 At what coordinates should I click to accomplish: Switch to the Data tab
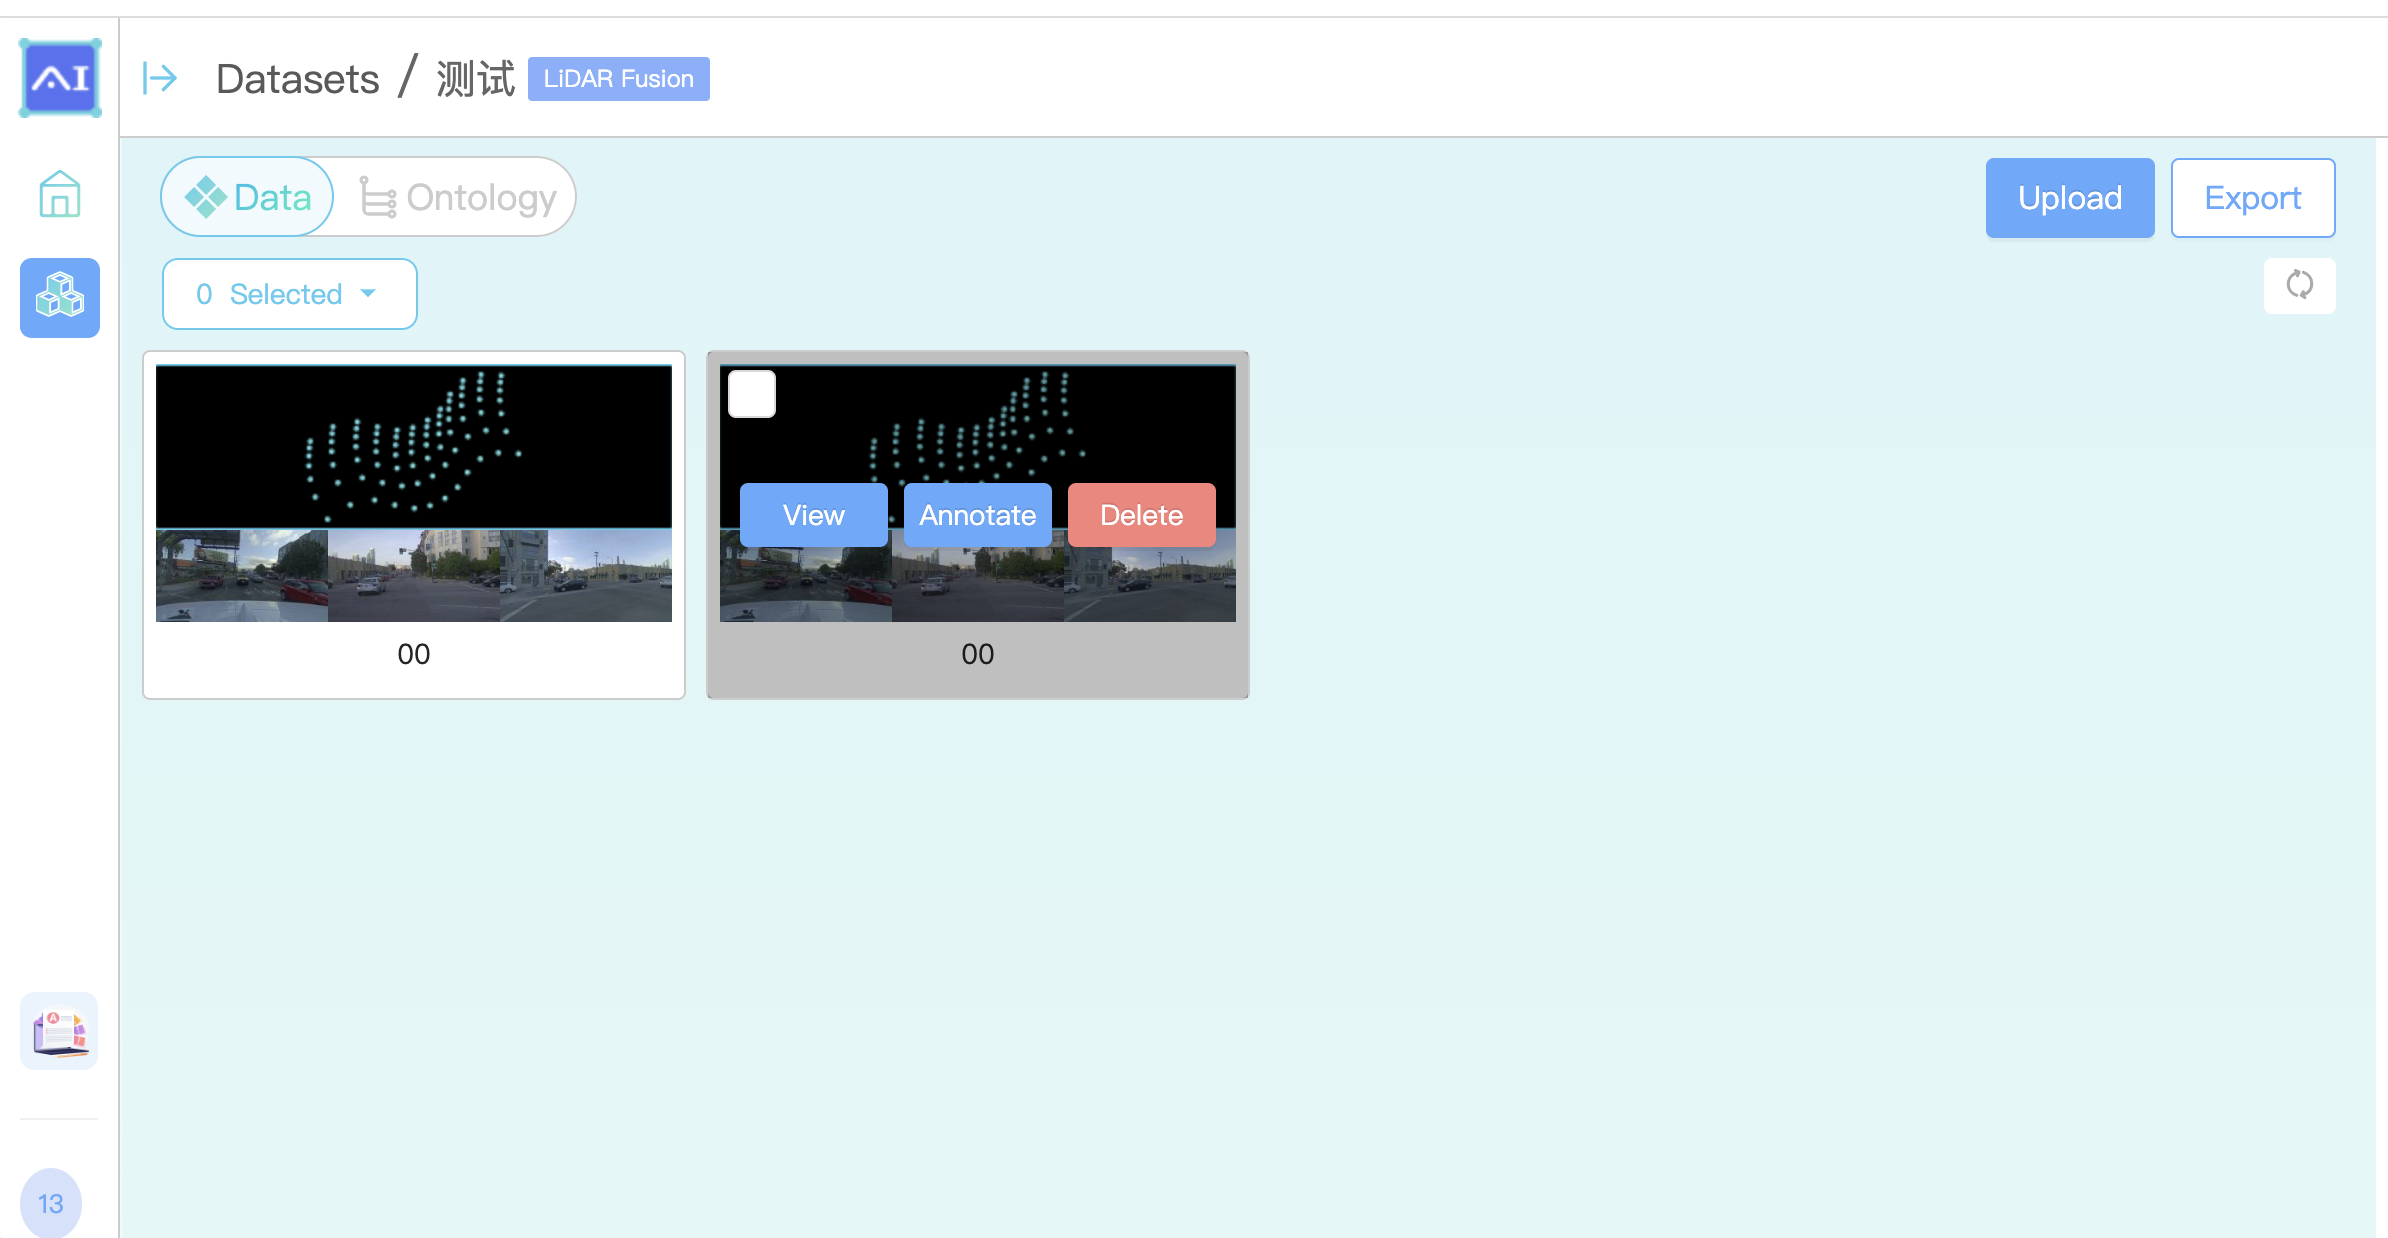(x=248, y=197)
